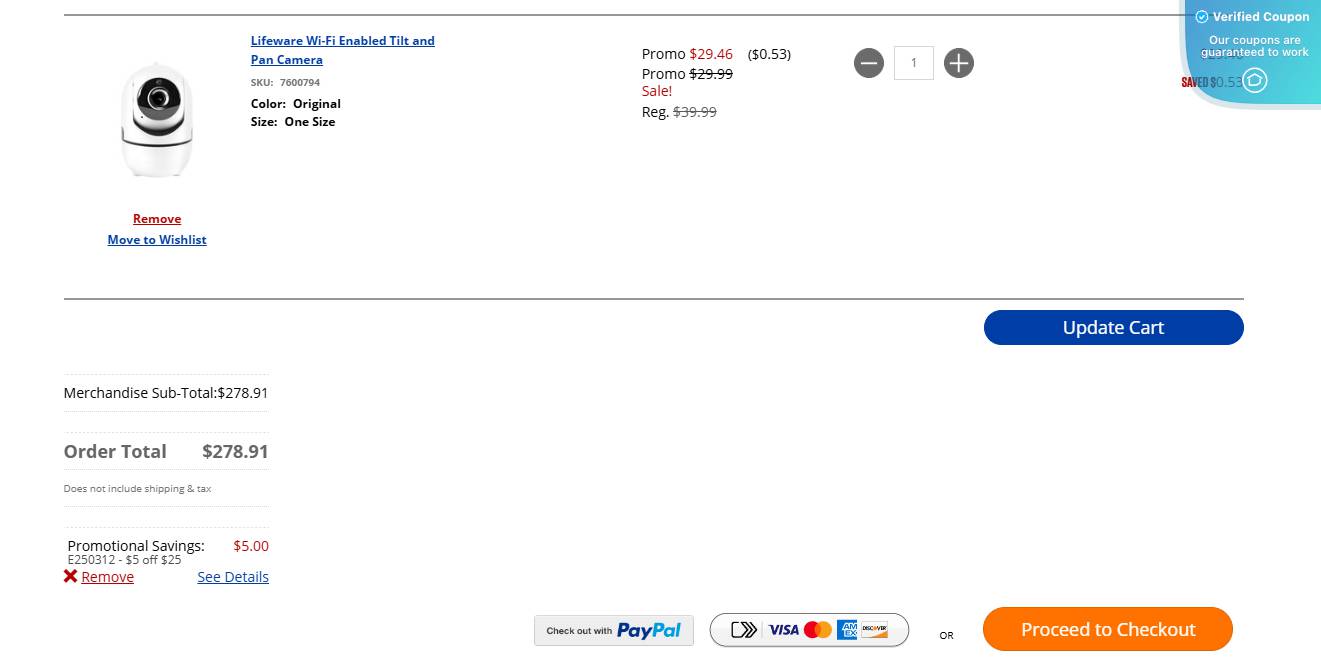Proceed to Checkout

coord(1108,629)
